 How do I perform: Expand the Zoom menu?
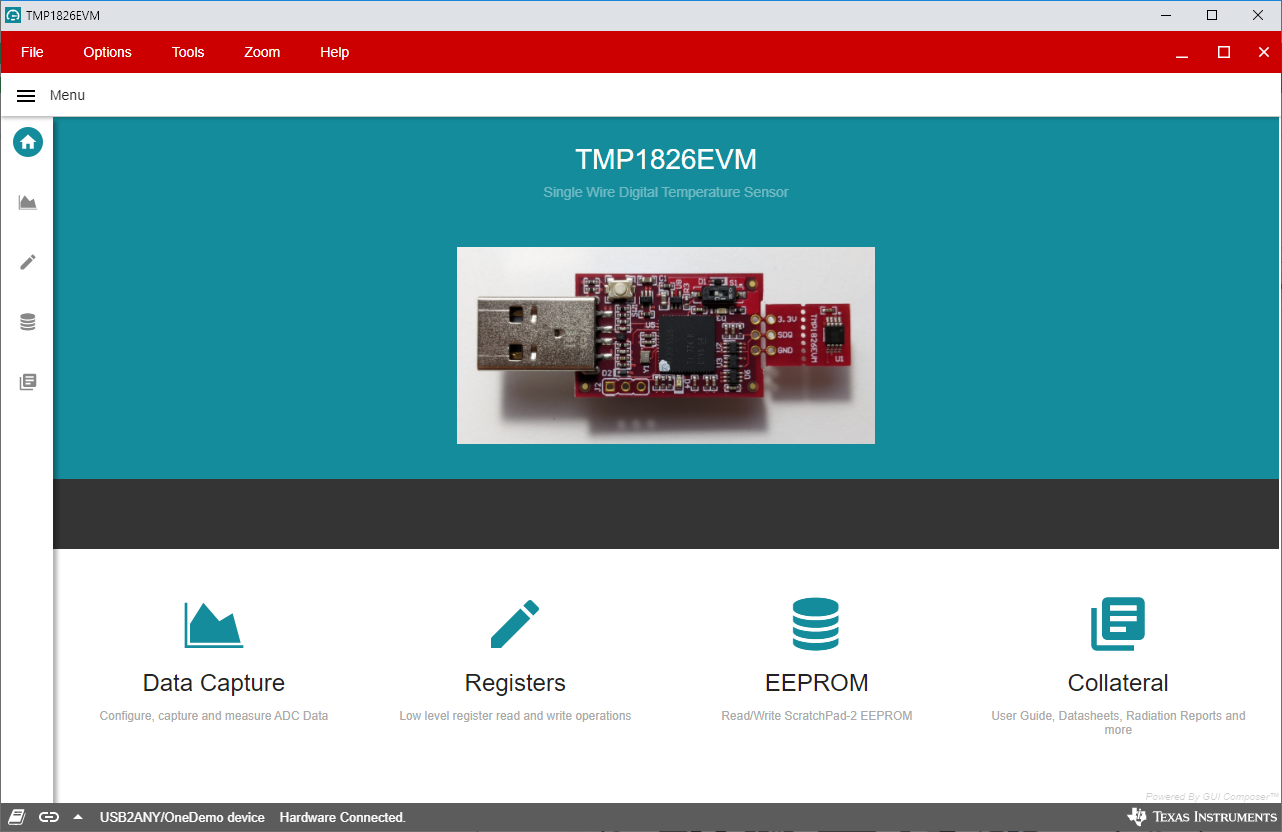tap(262, 52)
